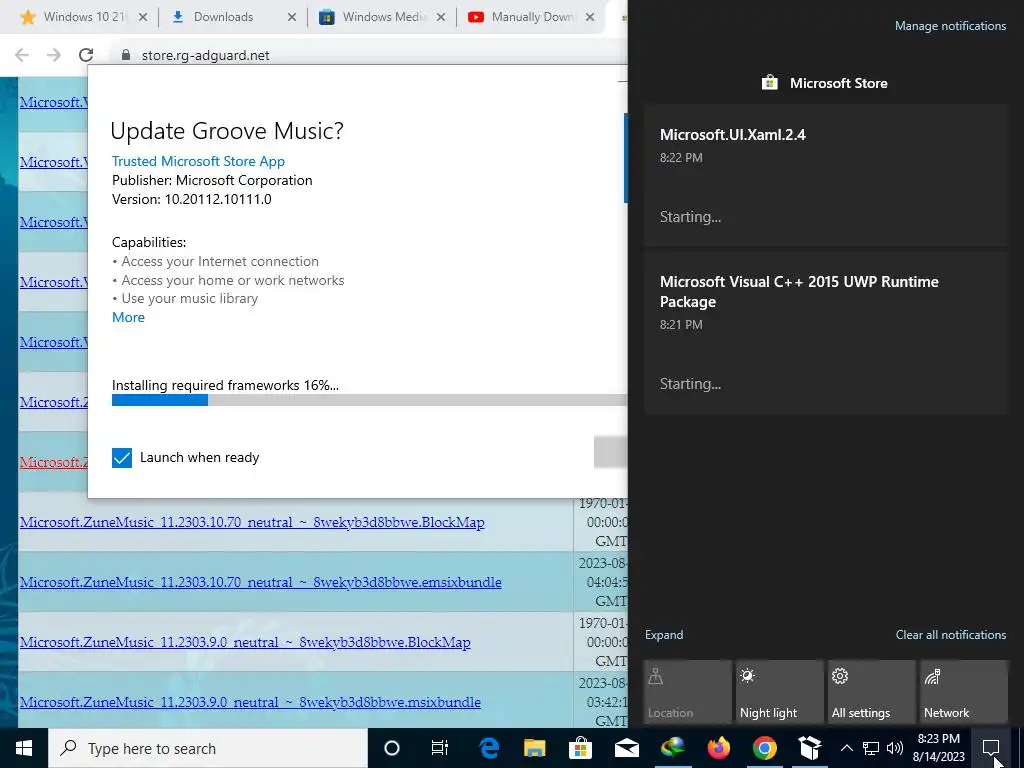
Task: Click Microsoft Store notification group header
Action: tap(825, 83)
